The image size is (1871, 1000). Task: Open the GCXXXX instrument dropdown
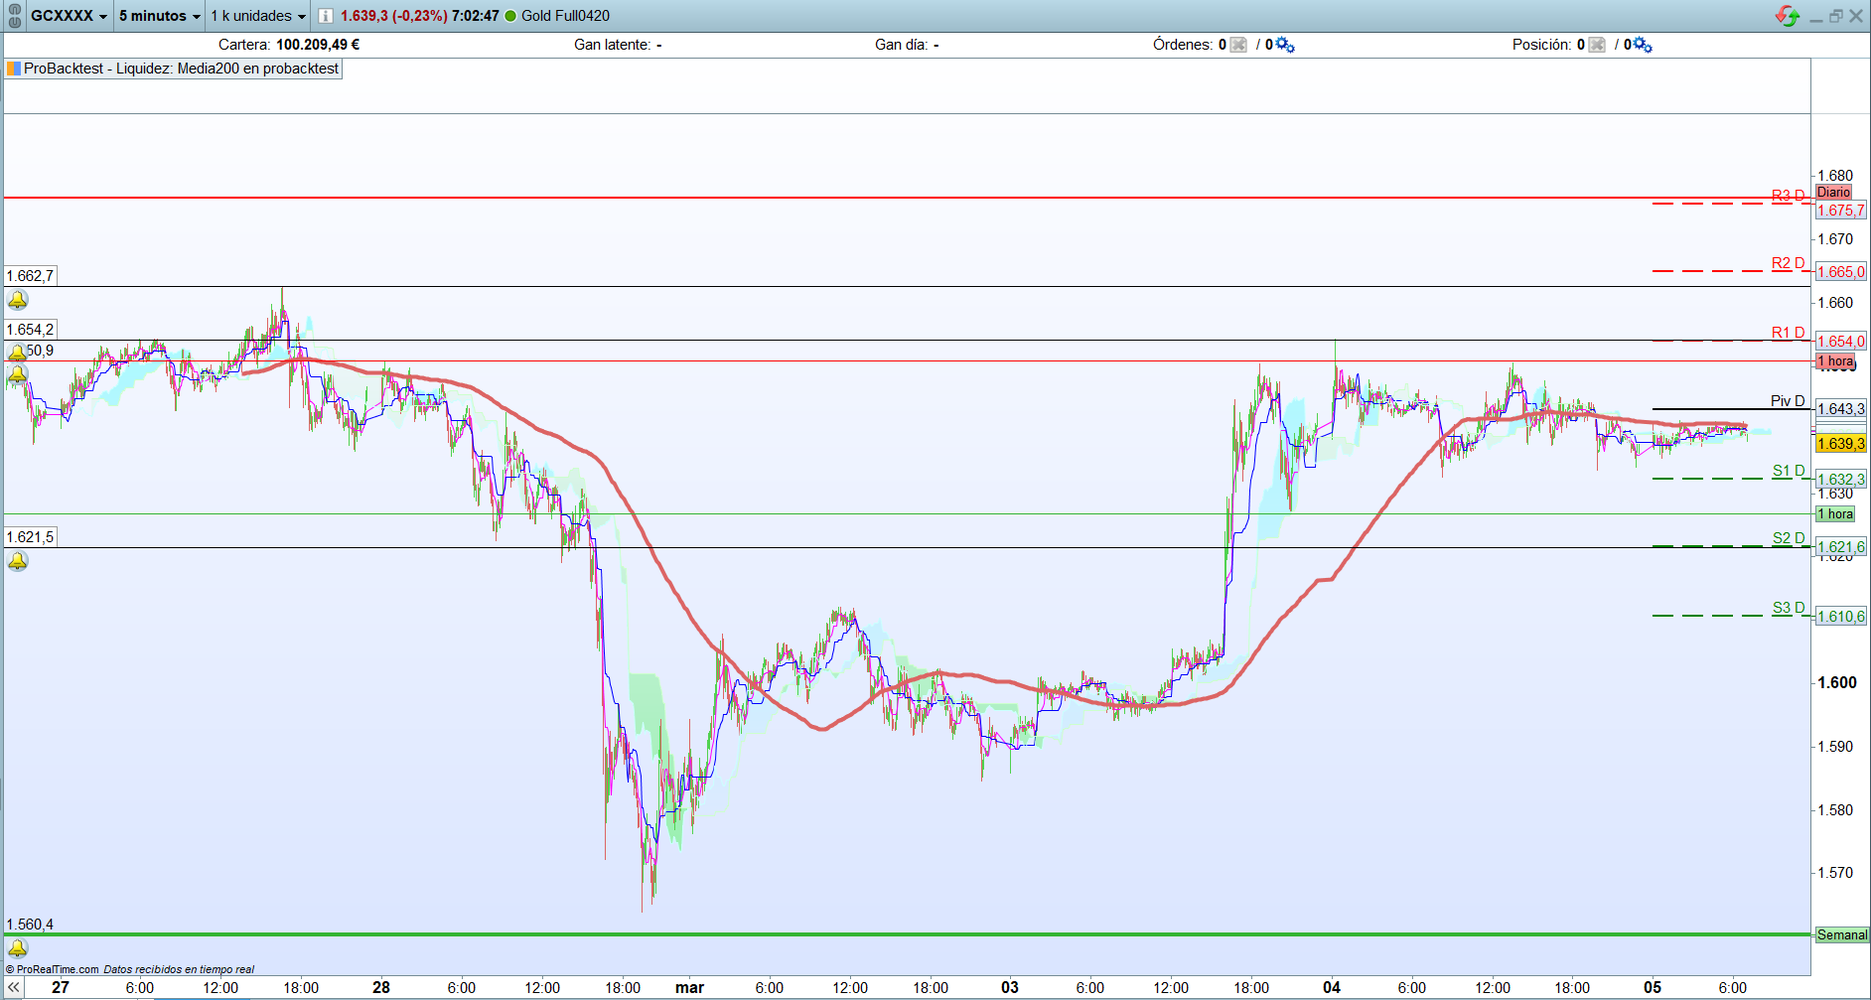point(69,16)
